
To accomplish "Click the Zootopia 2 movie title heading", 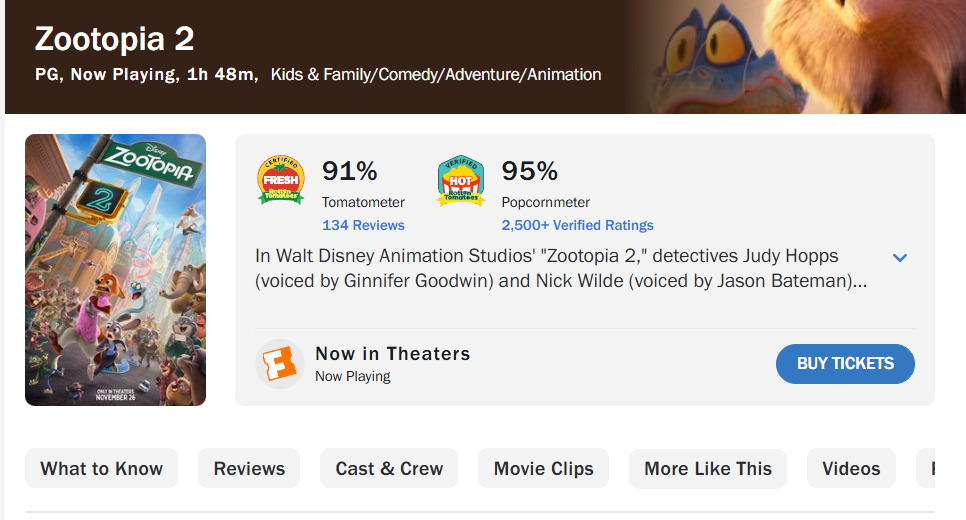I will 114,40.
